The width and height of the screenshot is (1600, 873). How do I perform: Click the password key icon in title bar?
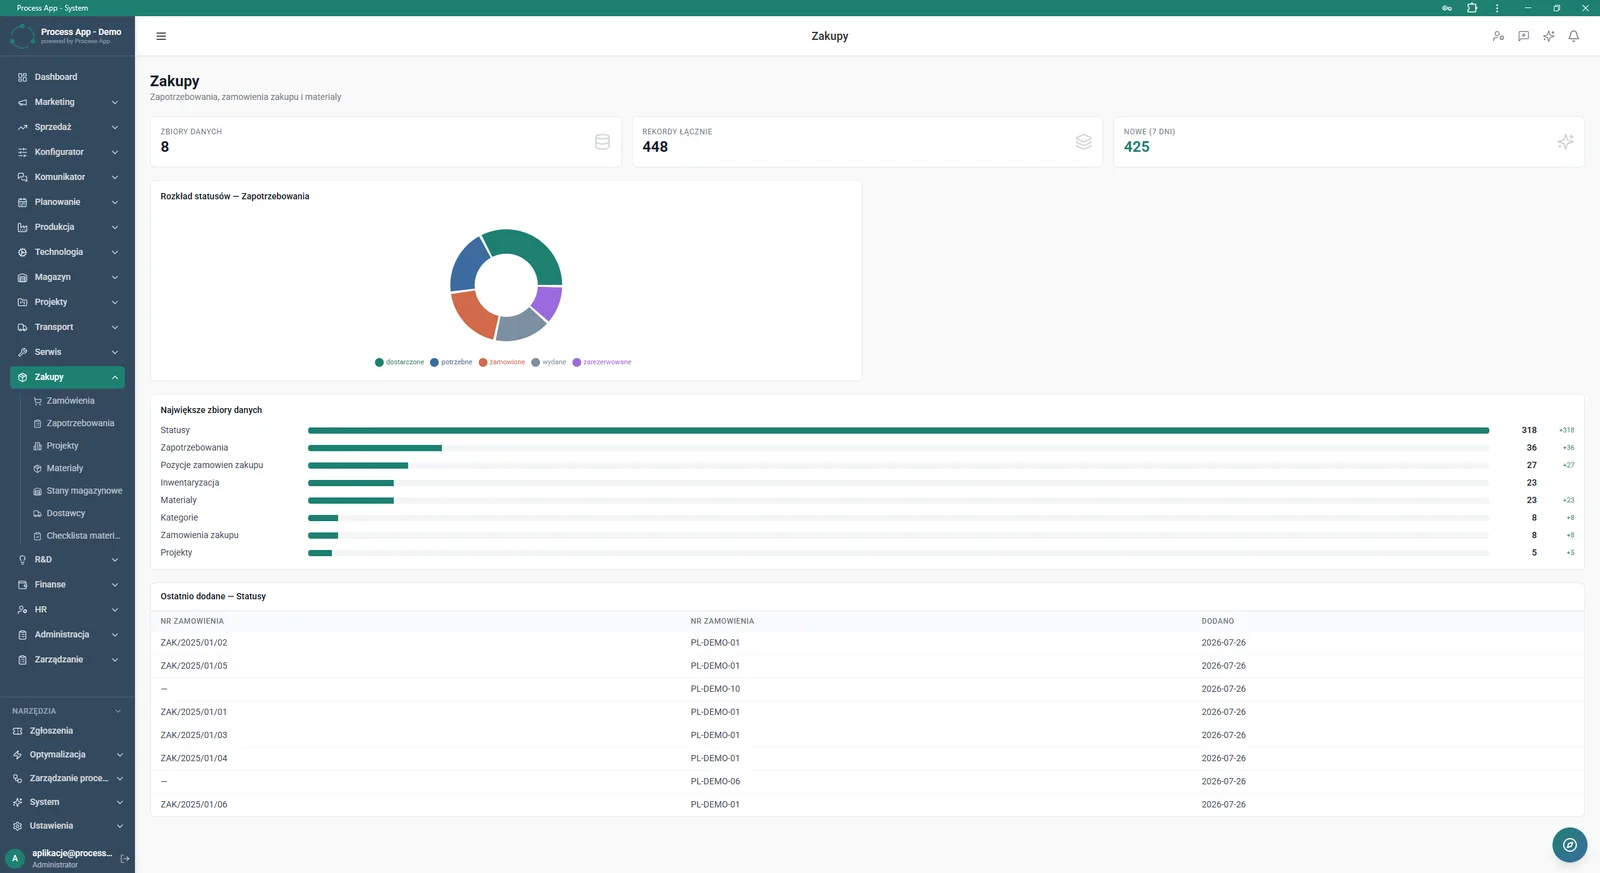click(x=1447, y=8)
